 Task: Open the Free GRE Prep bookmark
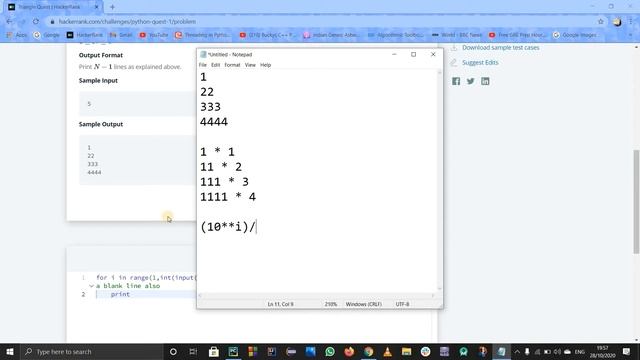[x=518, y=35]
